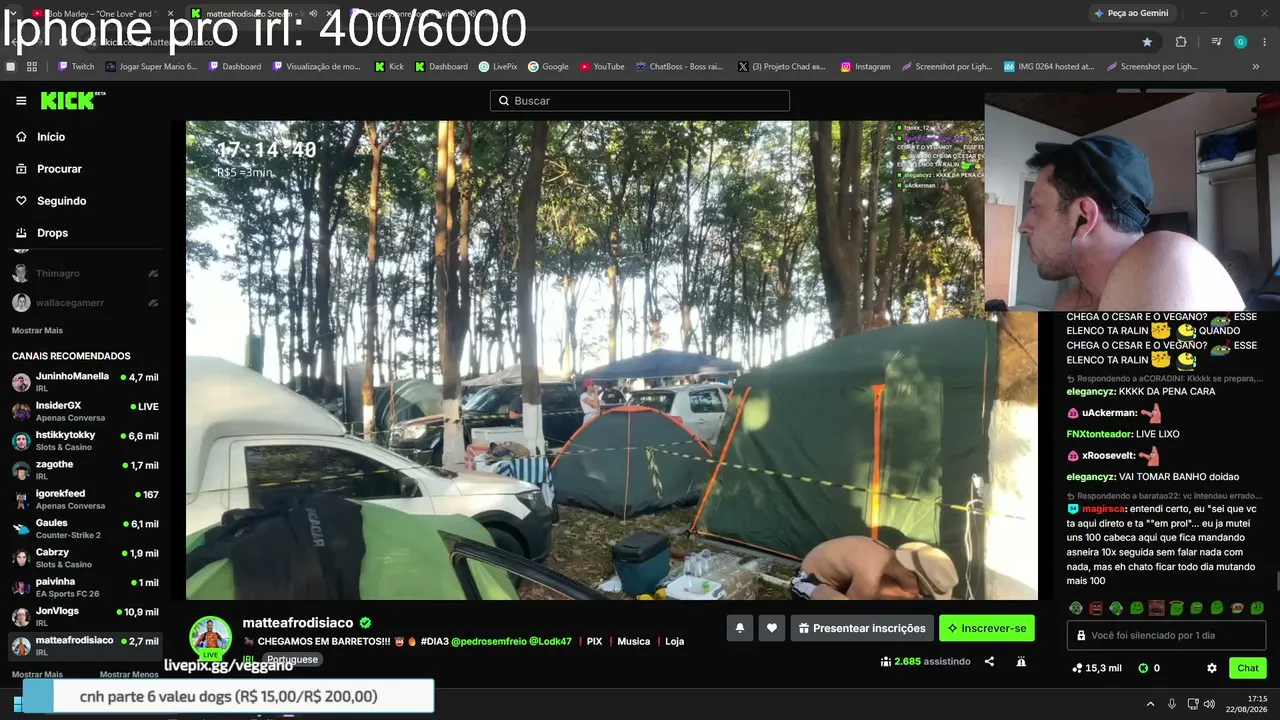Screen dimensions: 1280x720
Task: Click the bookmark star in address bar
Action: pyautogui.click(x=1147, y=42)
